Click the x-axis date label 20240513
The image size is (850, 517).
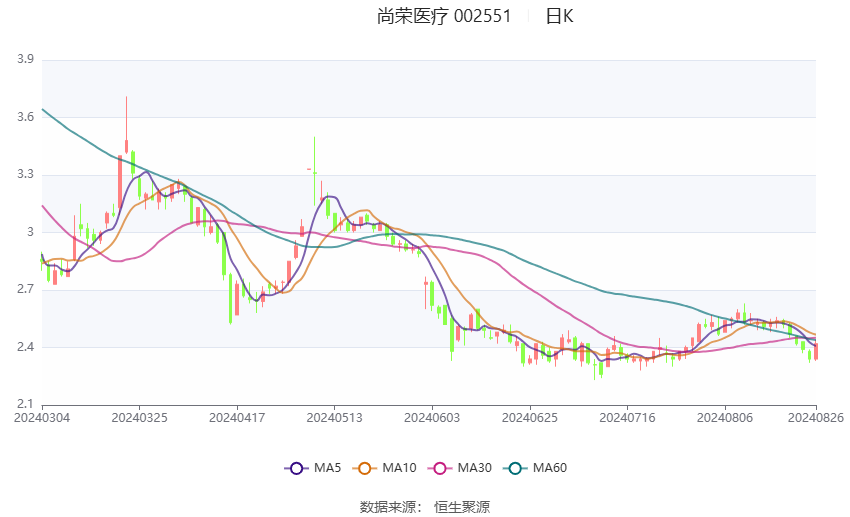pyautogui.click(x=334, y=418)
